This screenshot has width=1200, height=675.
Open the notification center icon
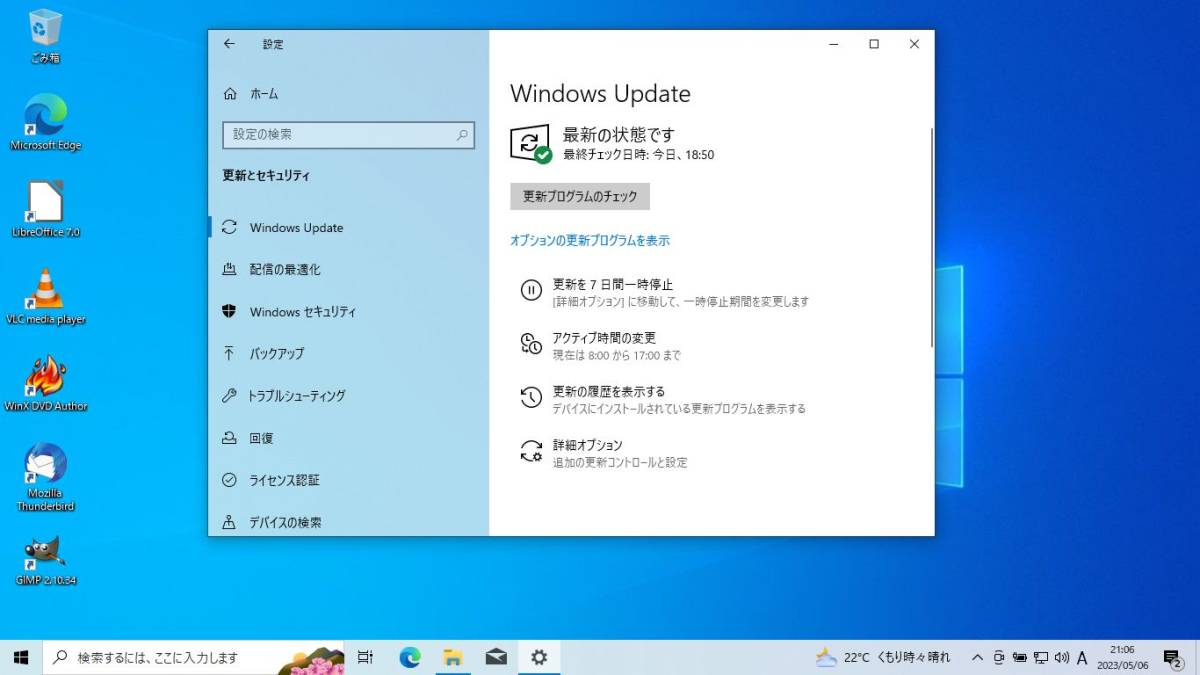point(1172,657)
